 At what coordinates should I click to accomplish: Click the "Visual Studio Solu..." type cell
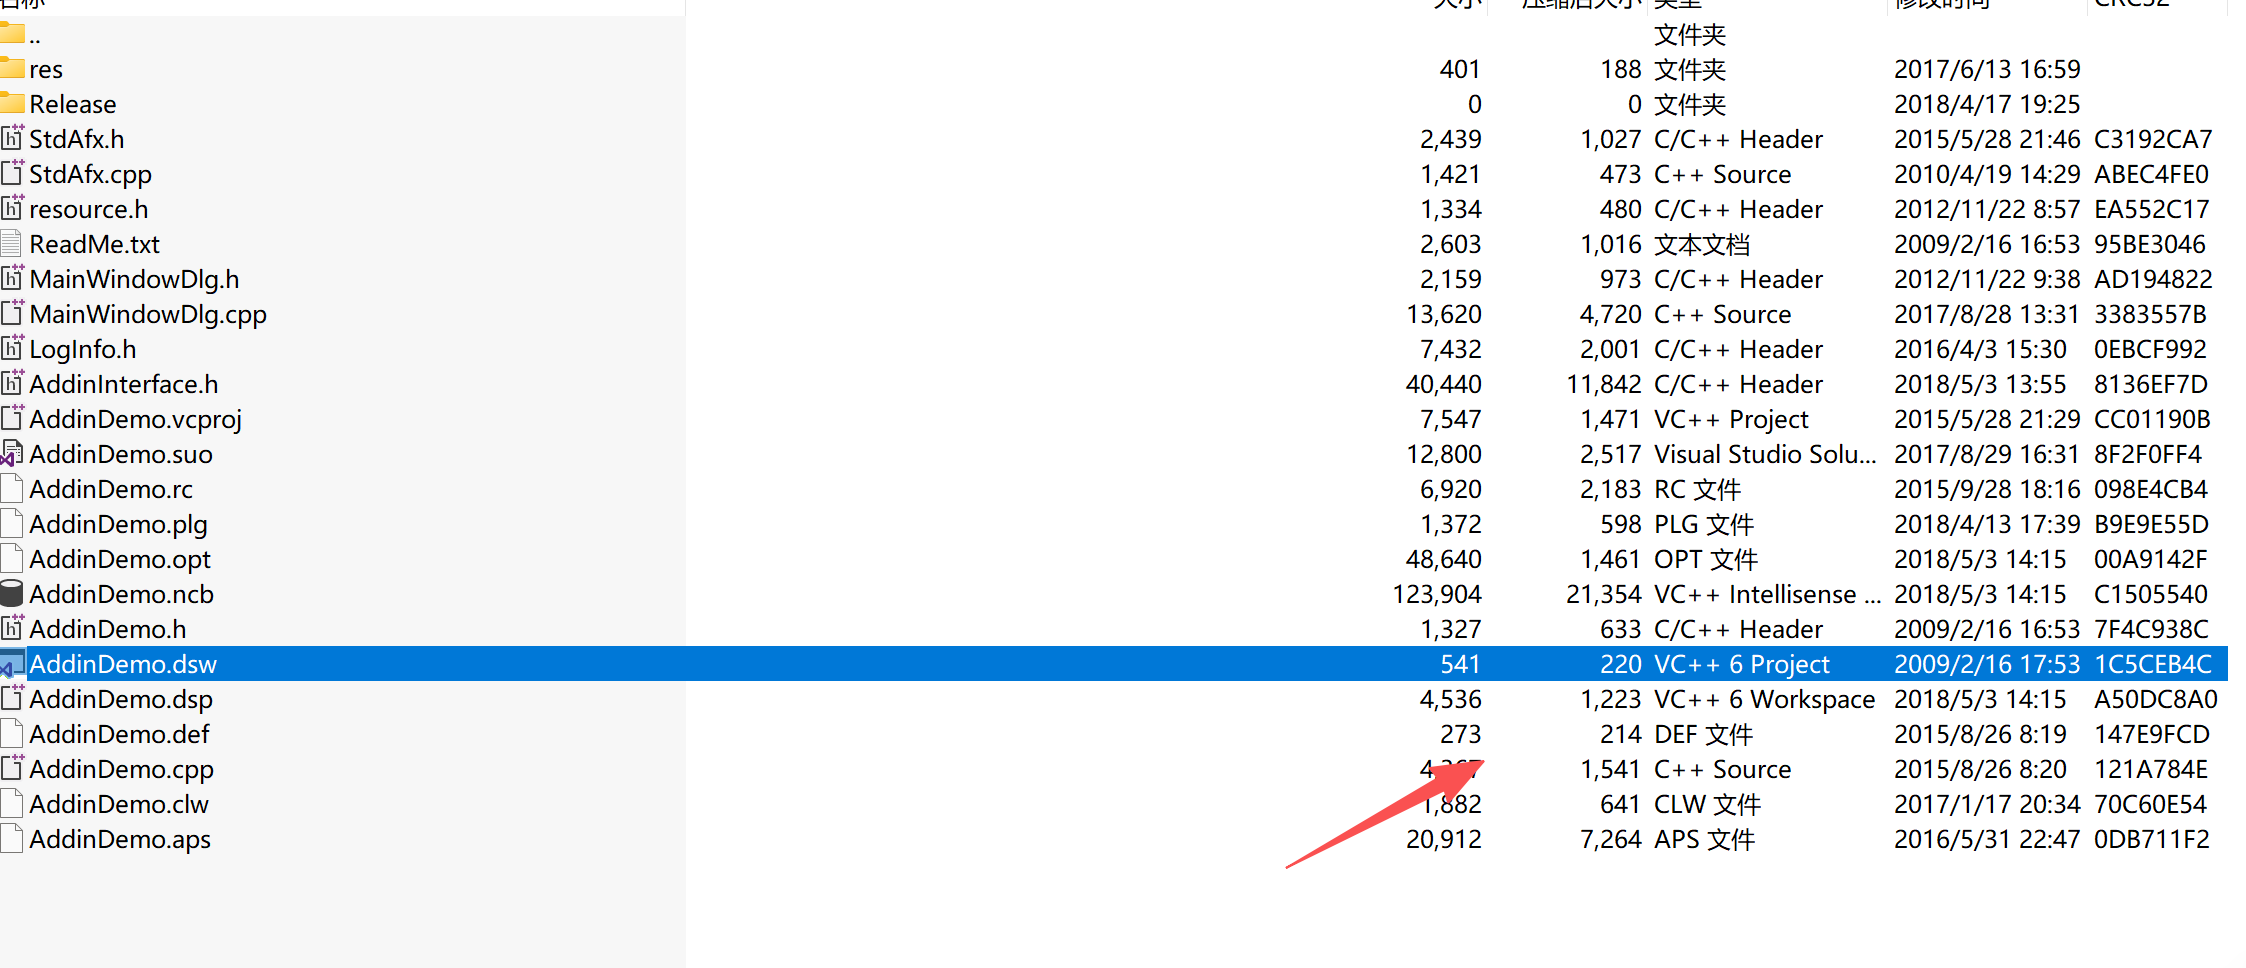click(1765, 454)
